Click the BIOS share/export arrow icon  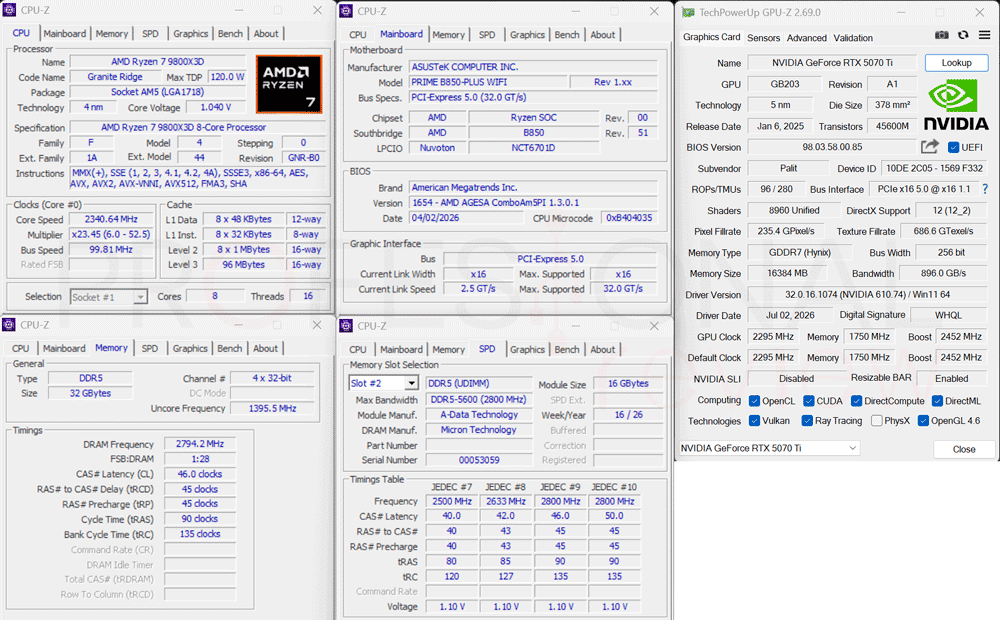coord(930,147)
